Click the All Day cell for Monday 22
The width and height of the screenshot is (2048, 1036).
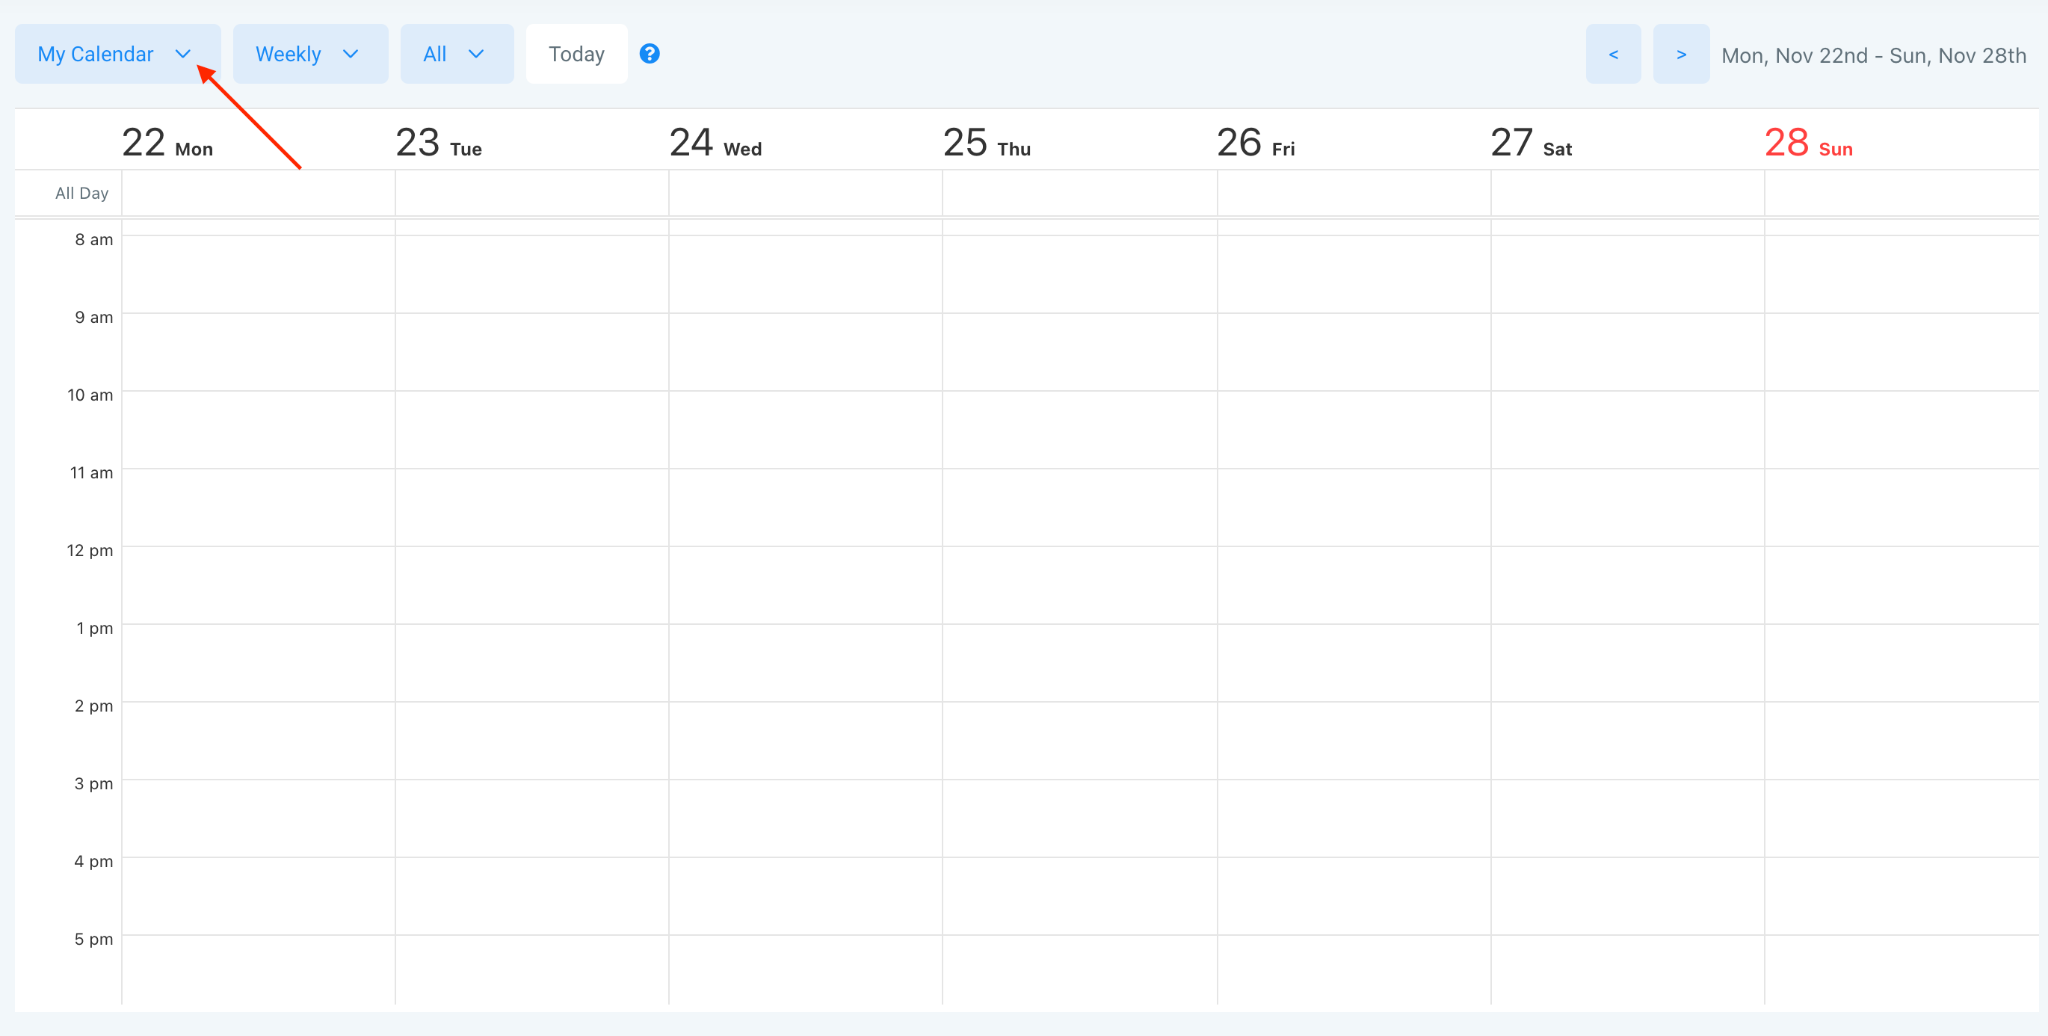pos(258,193)
